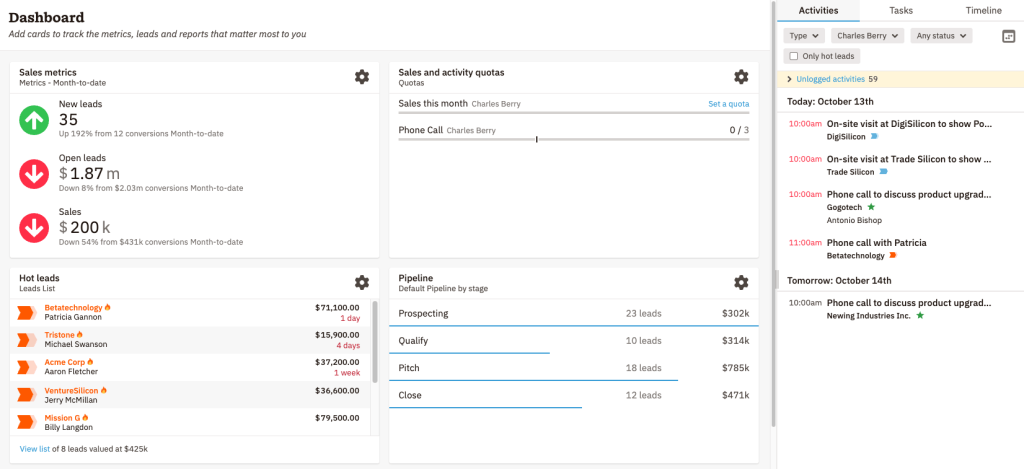Click the Set a quota link

729,104
